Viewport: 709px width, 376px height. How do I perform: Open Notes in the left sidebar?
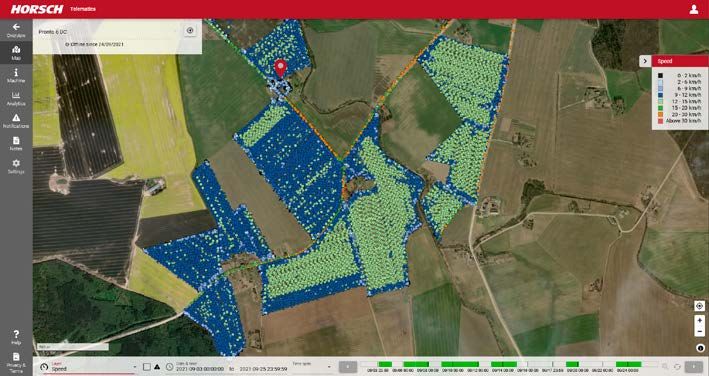pyautogui.click(x=16, y=144)
